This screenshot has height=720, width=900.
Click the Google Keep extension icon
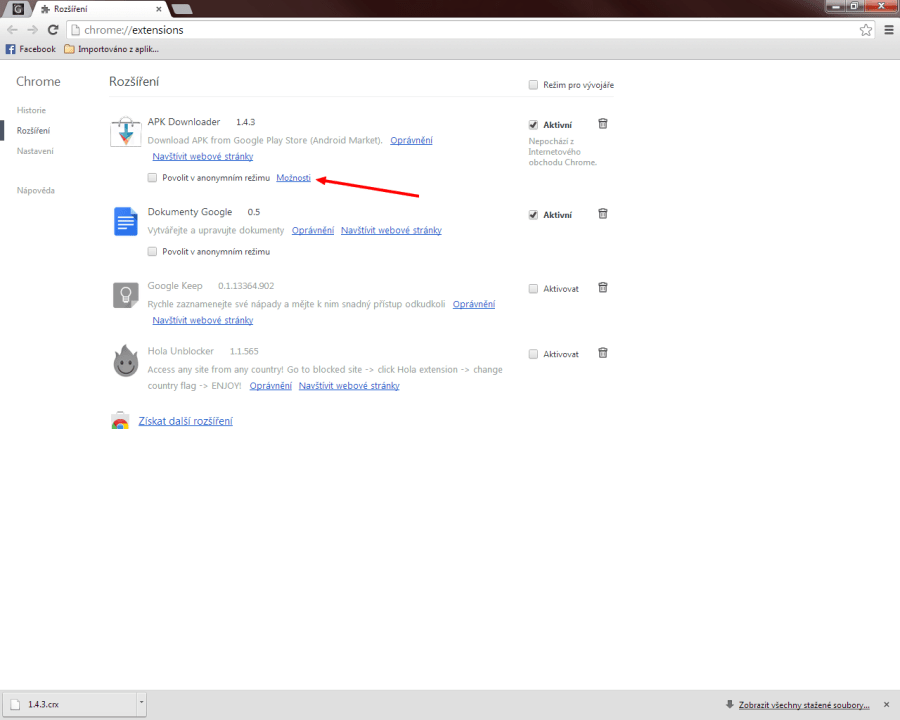pyautogui.click(x=126, y=295)
